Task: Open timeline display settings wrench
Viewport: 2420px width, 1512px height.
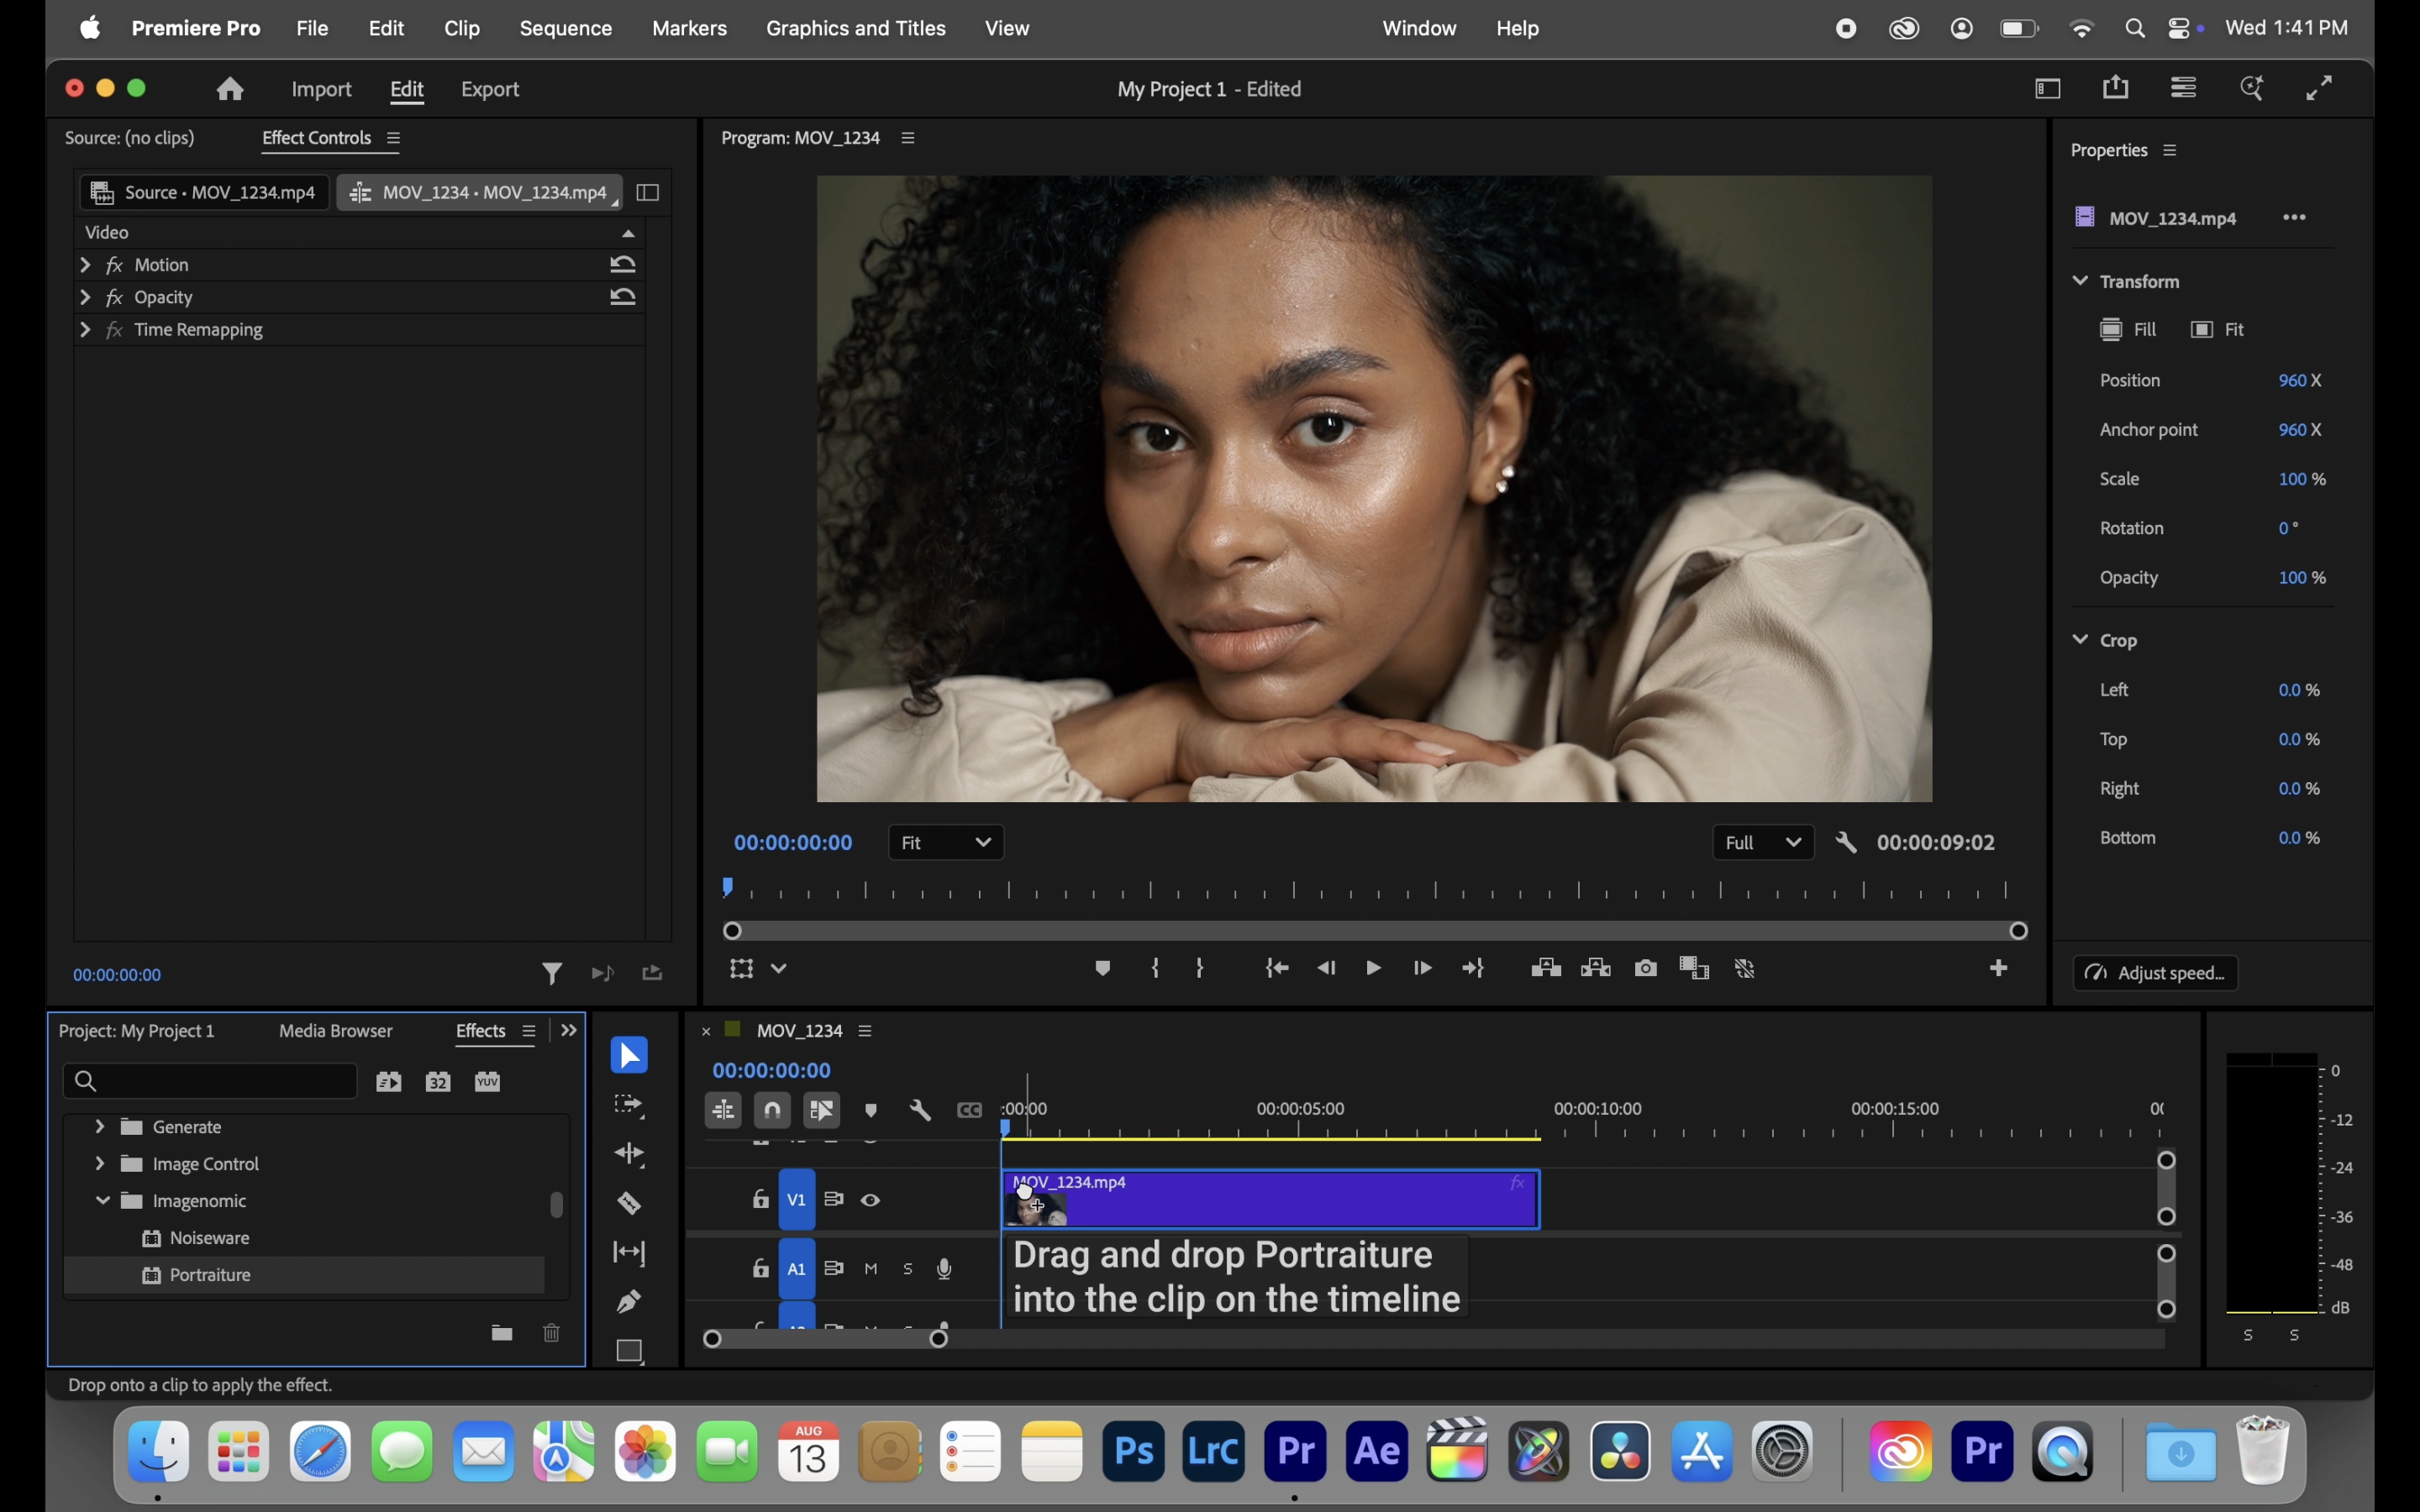Action: pos(920,1111)
